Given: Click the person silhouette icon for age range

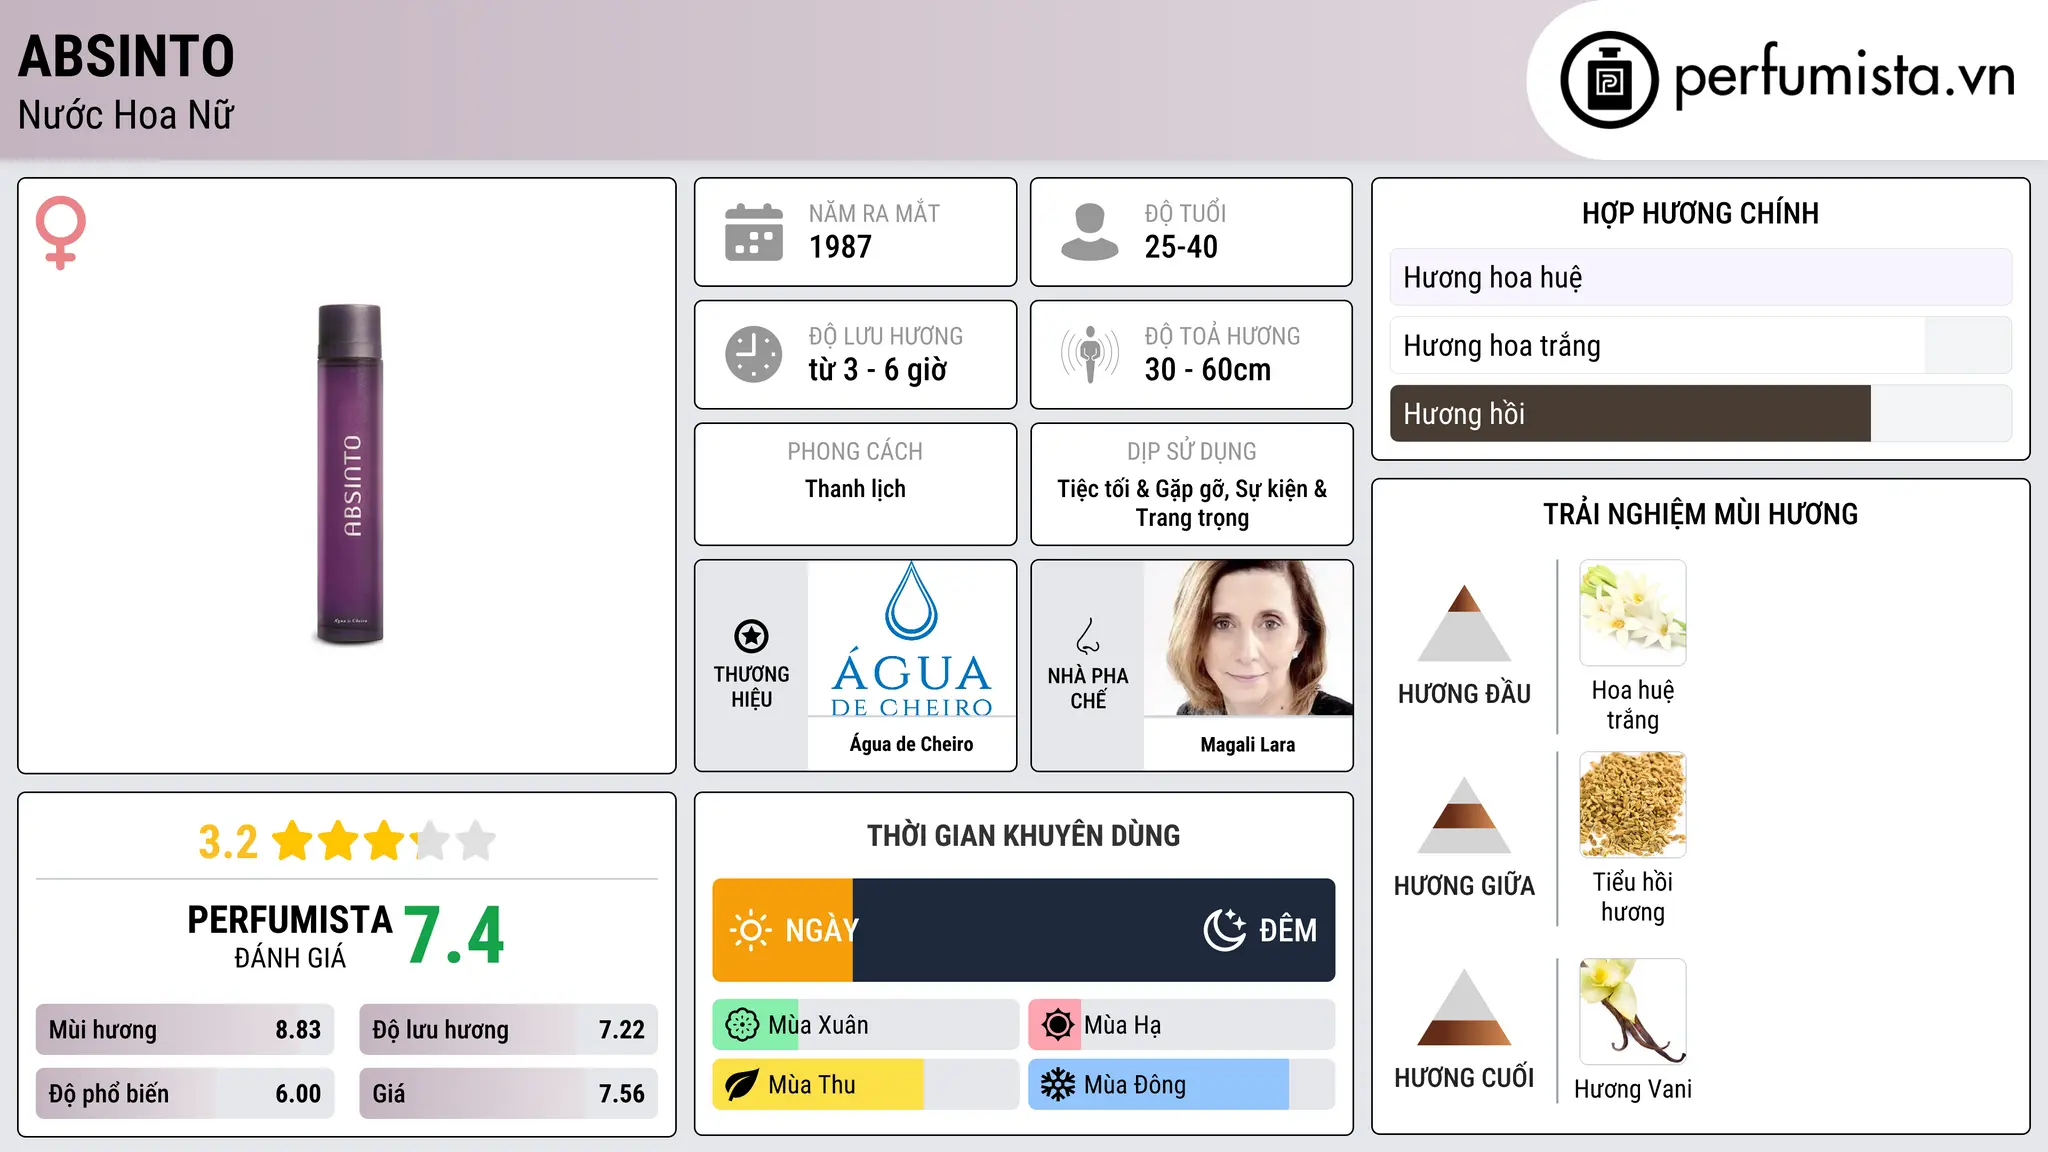Looking at the screenshot, I should click(1089, 232).
